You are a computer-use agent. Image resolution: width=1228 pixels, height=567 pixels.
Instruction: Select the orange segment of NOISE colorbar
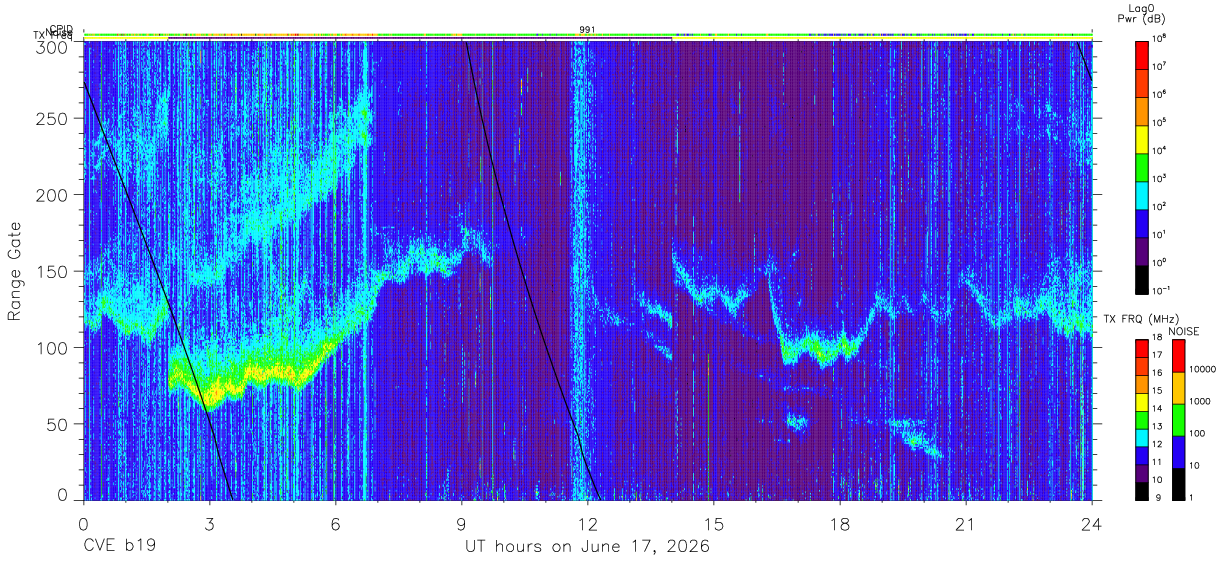coord(1179,387)
